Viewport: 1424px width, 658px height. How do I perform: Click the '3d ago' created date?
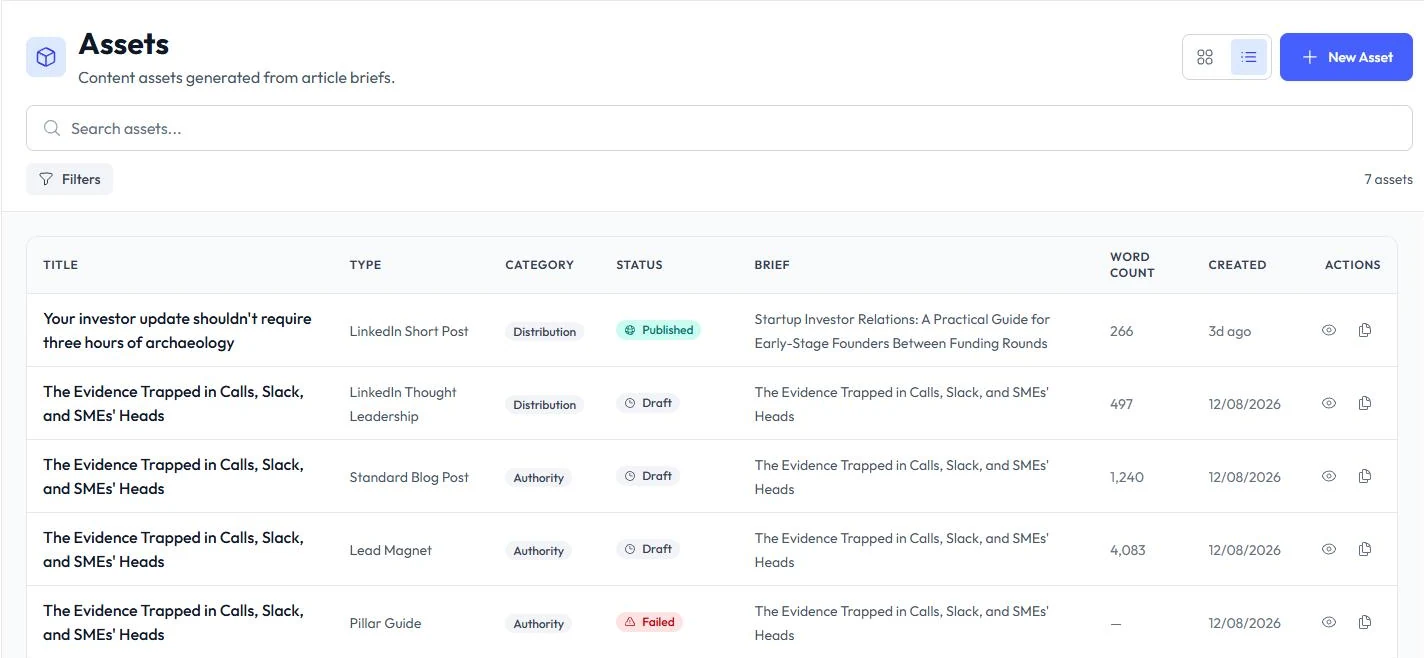(1229, 331)
